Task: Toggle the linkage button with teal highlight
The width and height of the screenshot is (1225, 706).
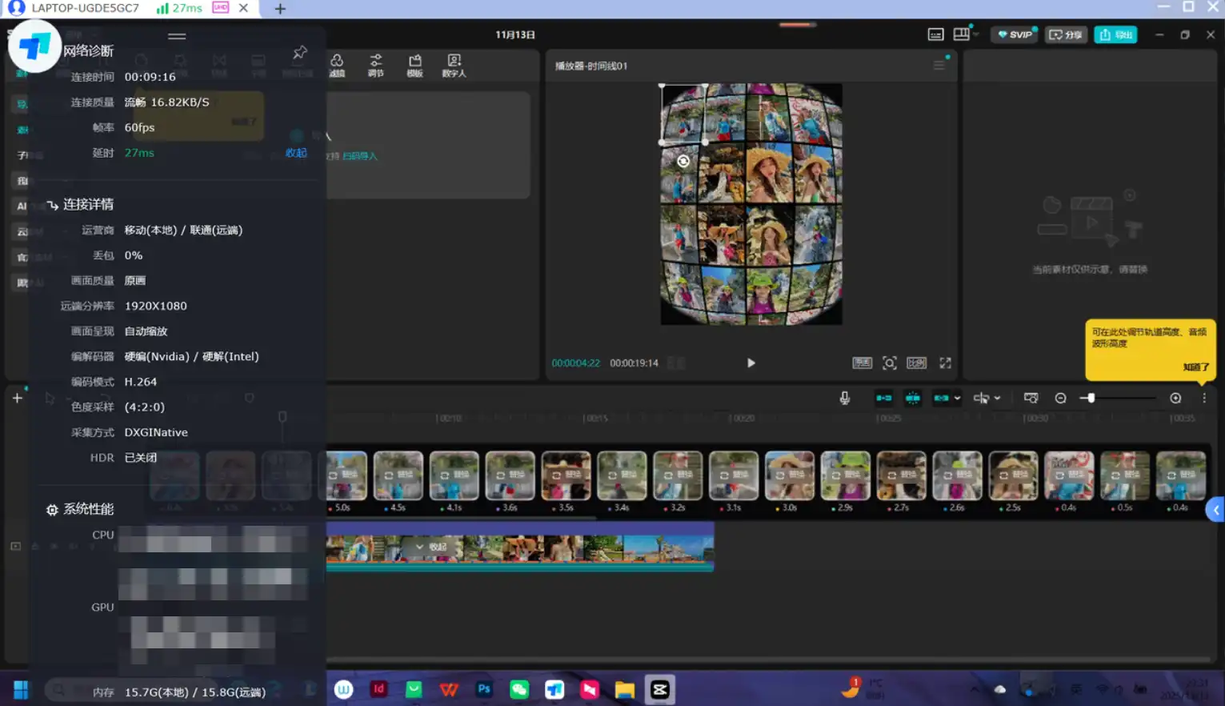Action: (941, 398)
